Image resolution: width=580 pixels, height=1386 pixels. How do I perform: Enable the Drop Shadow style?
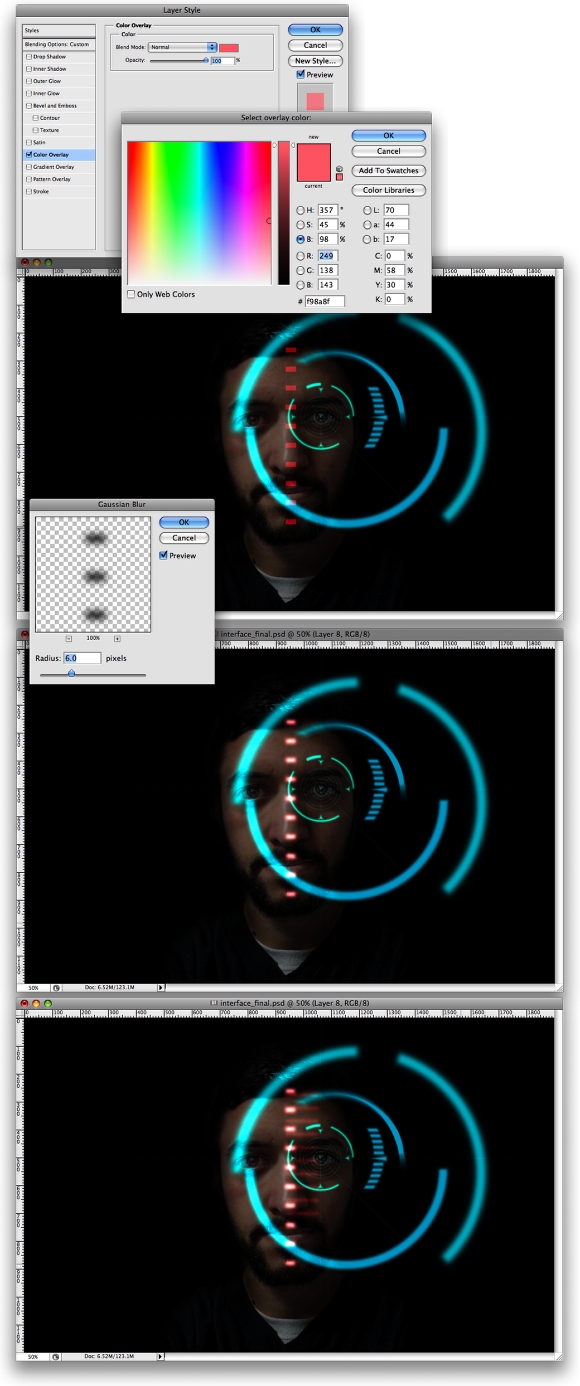[x=29, y=57]
